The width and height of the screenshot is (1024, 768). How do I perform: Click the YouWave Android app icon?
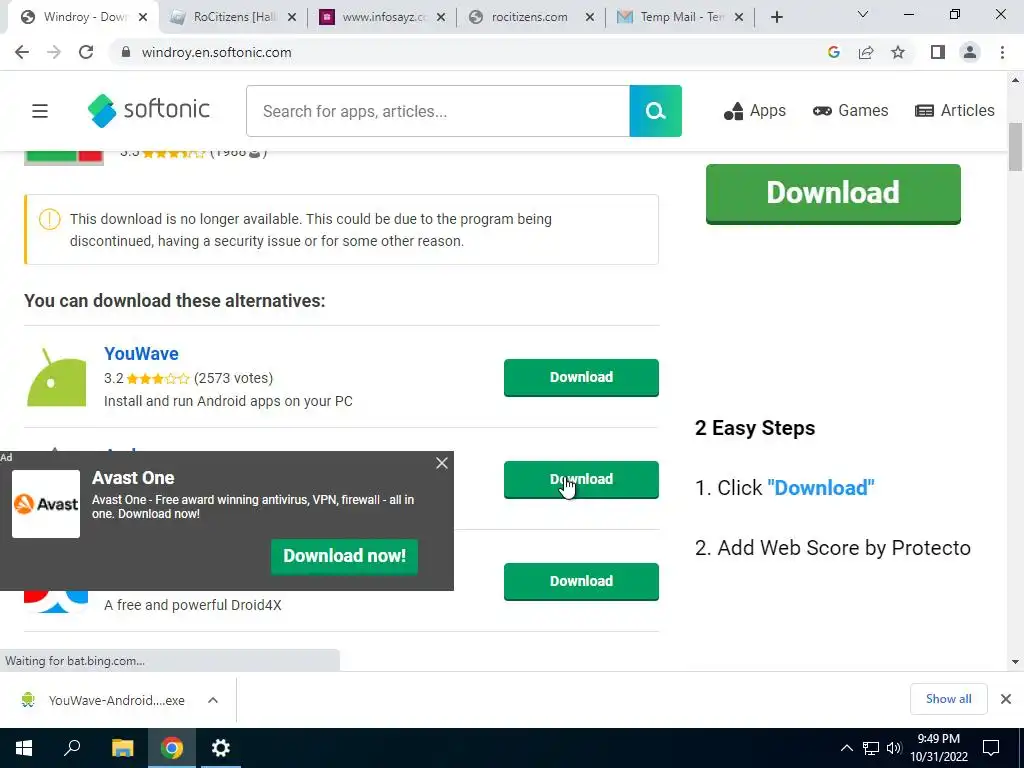pyautogui.click(x=56, y=377)
